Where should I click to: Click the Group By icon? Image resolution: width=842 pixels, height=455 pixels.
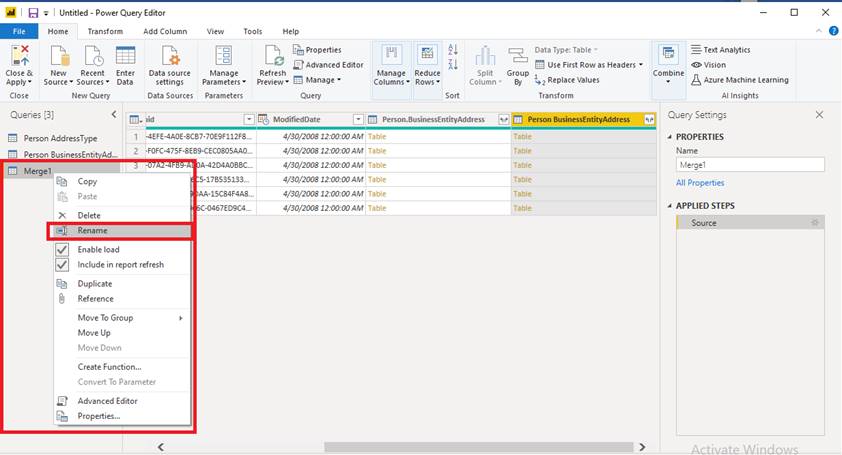point(518,55)
